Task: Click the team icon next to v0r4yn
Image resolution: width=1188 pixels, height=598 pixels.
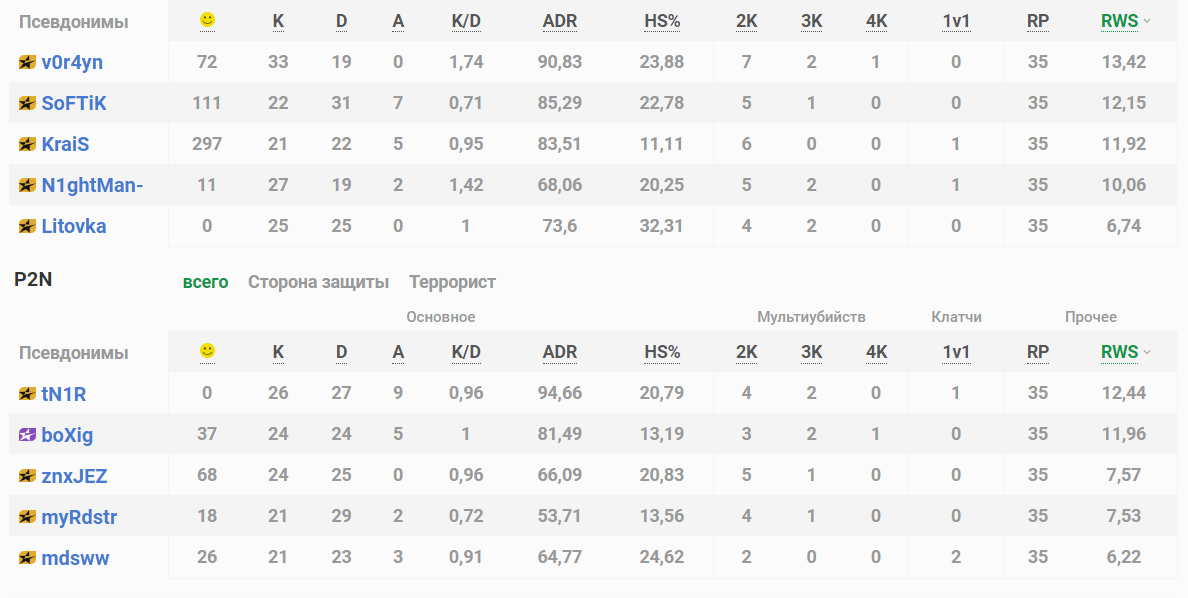Action: (27, 62)
